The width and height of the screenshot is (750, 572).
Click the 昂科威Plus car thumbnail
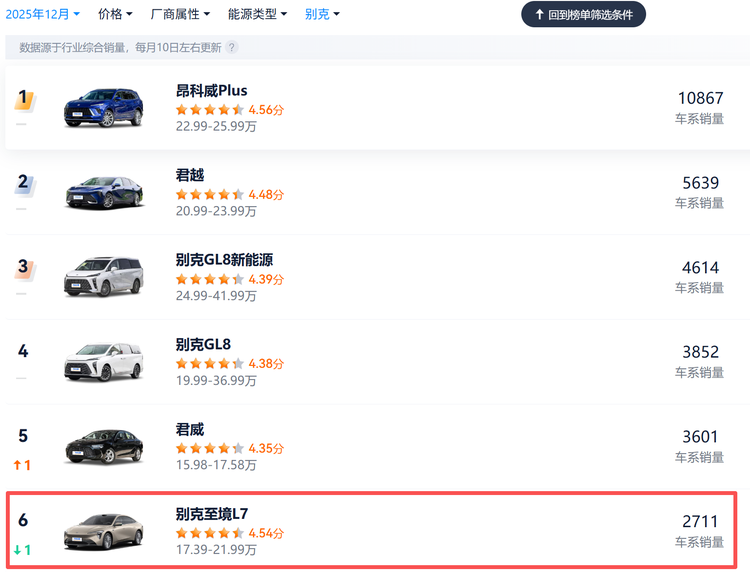(x=104, y=107)
